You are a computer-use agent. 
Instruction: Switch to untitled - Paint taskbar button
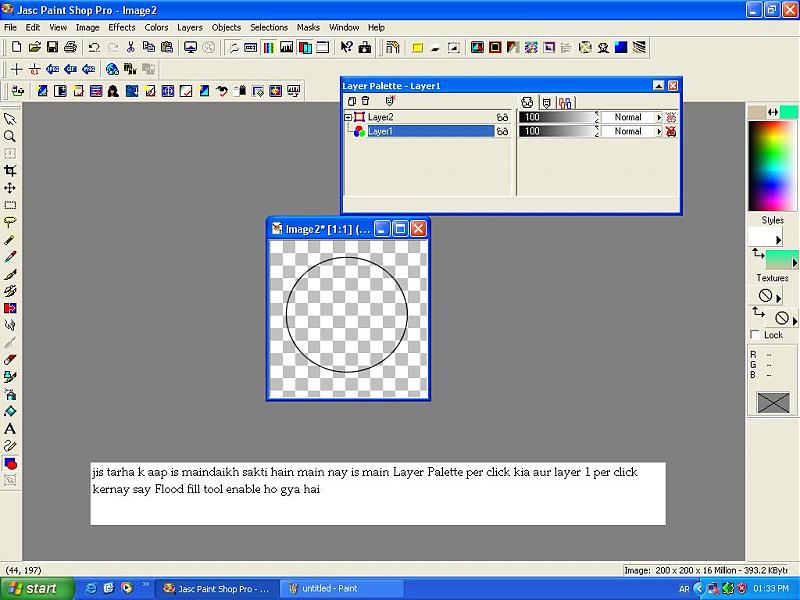pos(338,588)
